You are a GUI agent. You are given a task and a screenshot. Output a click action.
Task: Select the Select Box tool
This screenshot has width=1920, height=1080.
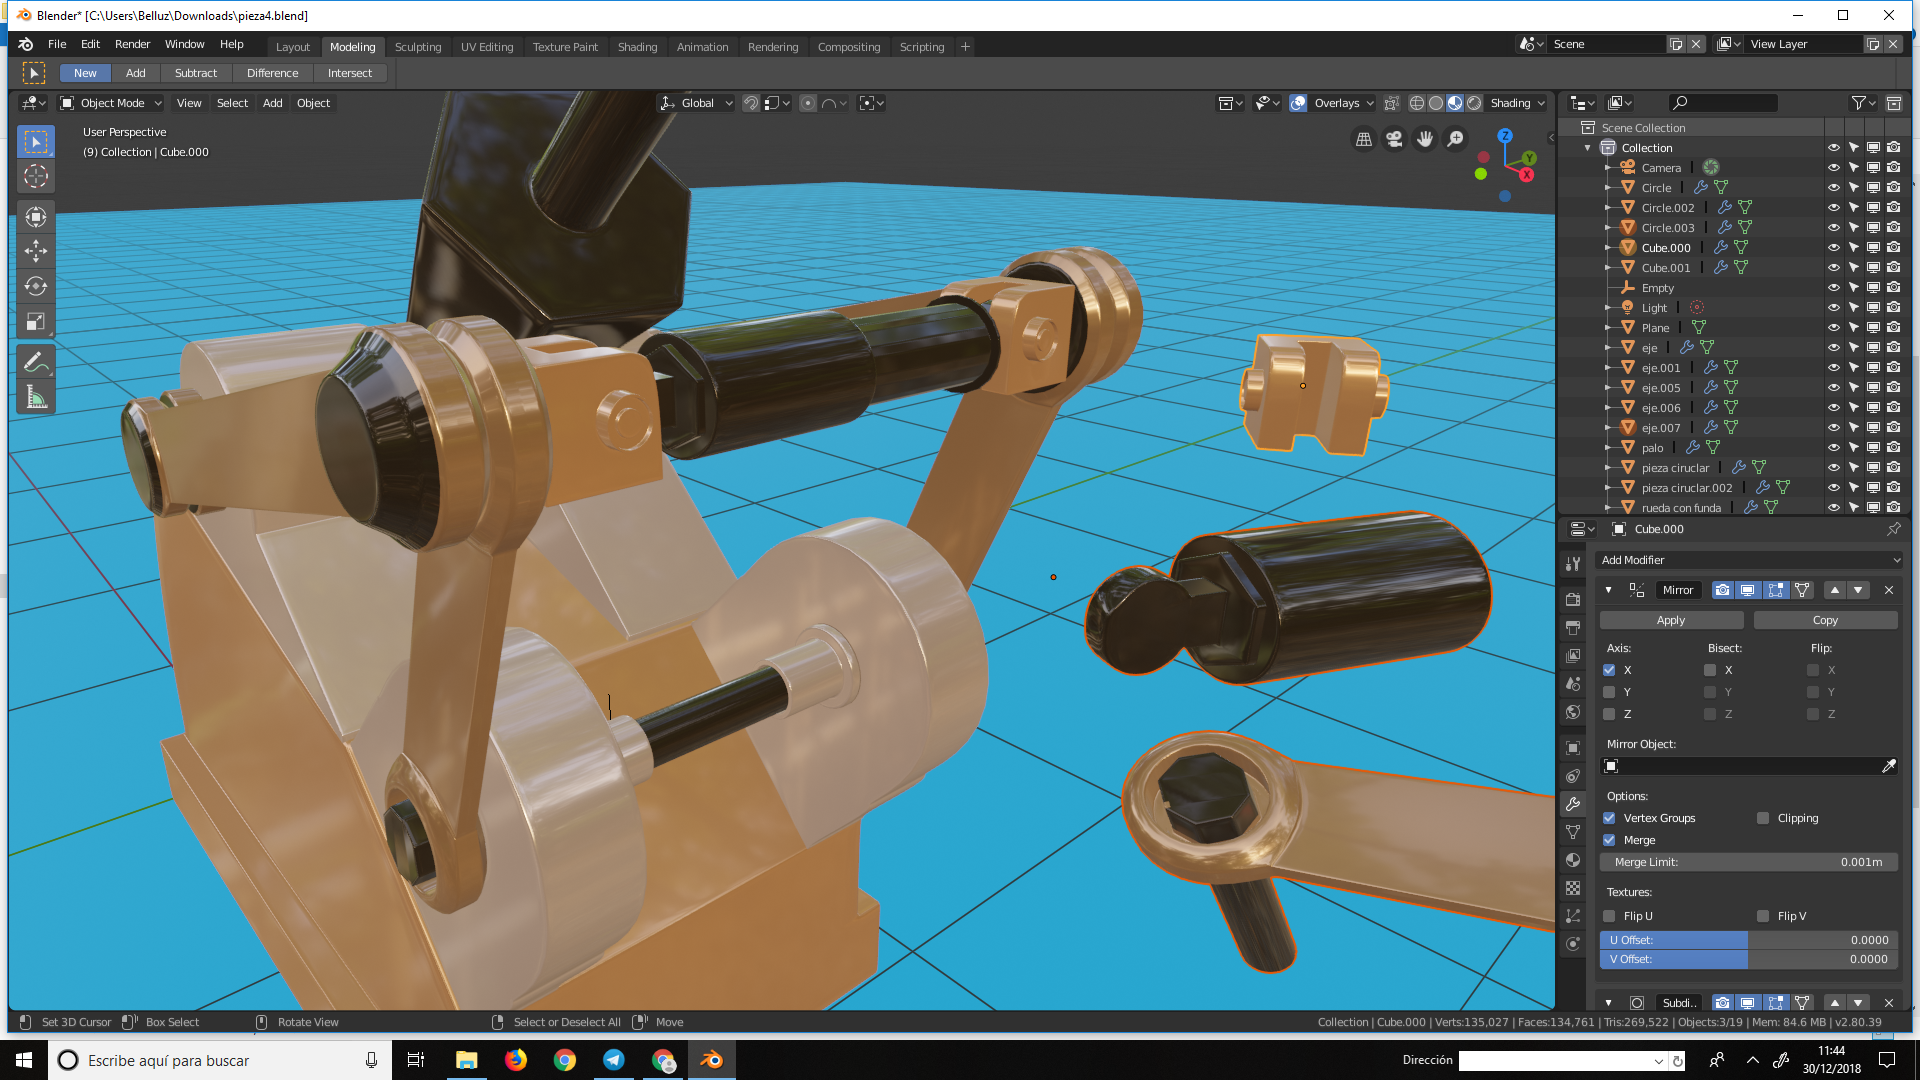click(x=35, y=142)
